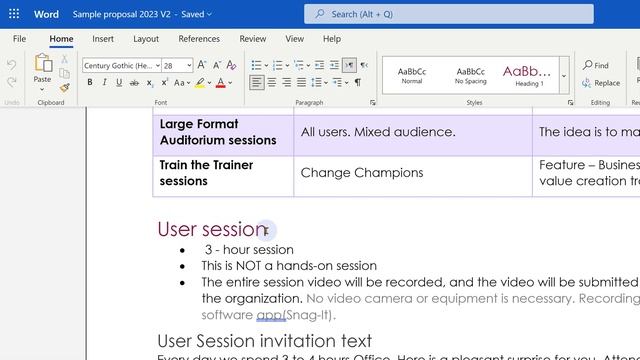
Task: Increase paragraph indent
Action: pos(334,65)
